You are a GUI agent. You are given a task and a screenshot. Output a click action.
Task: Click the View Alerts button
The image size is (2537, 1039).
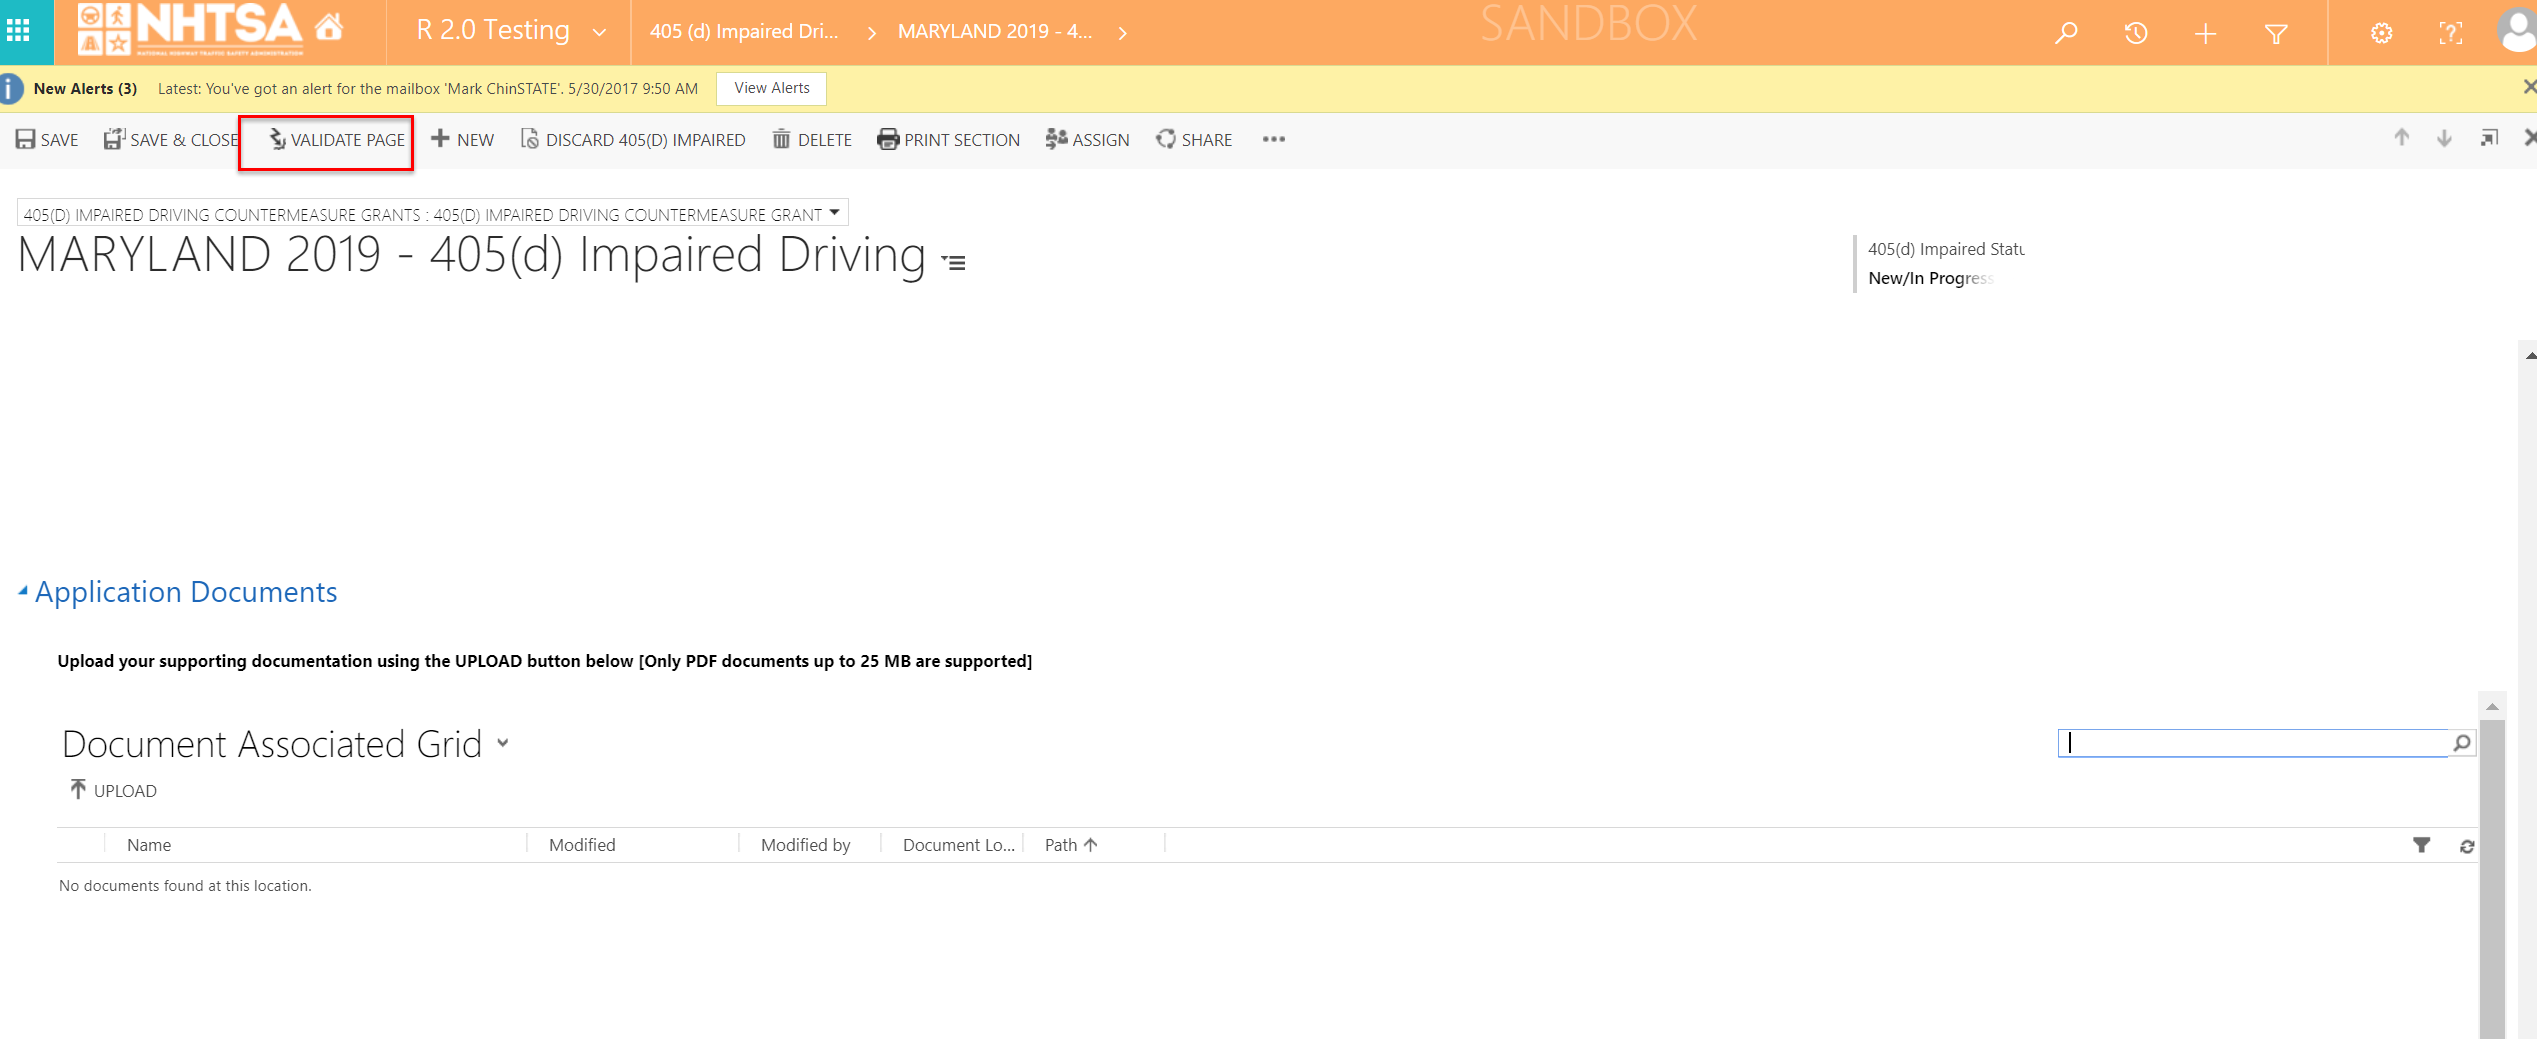(771, 88)
